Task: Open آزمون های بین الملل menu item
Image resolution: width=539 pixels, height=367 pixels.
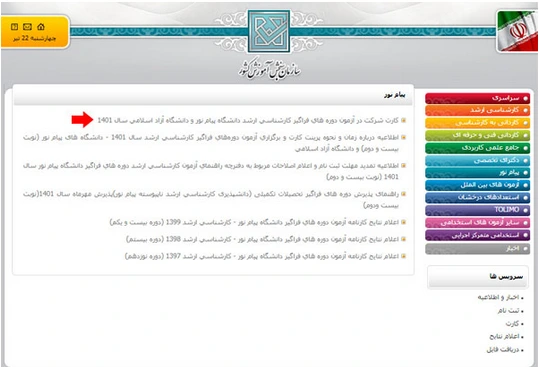Action: (x=477, y=185)
